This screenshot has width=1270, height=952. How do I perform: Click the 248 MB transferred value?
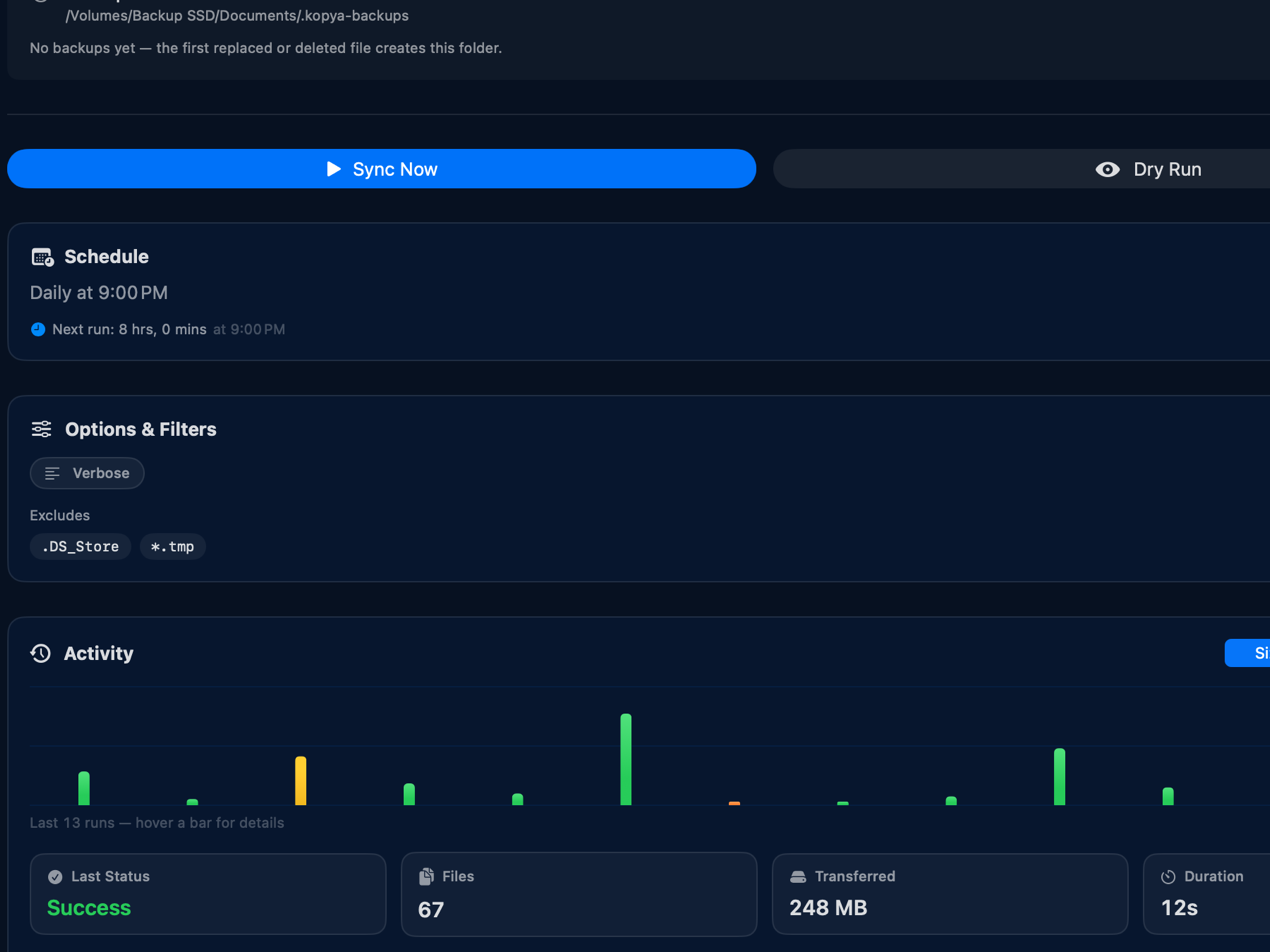tap(828, 908)
